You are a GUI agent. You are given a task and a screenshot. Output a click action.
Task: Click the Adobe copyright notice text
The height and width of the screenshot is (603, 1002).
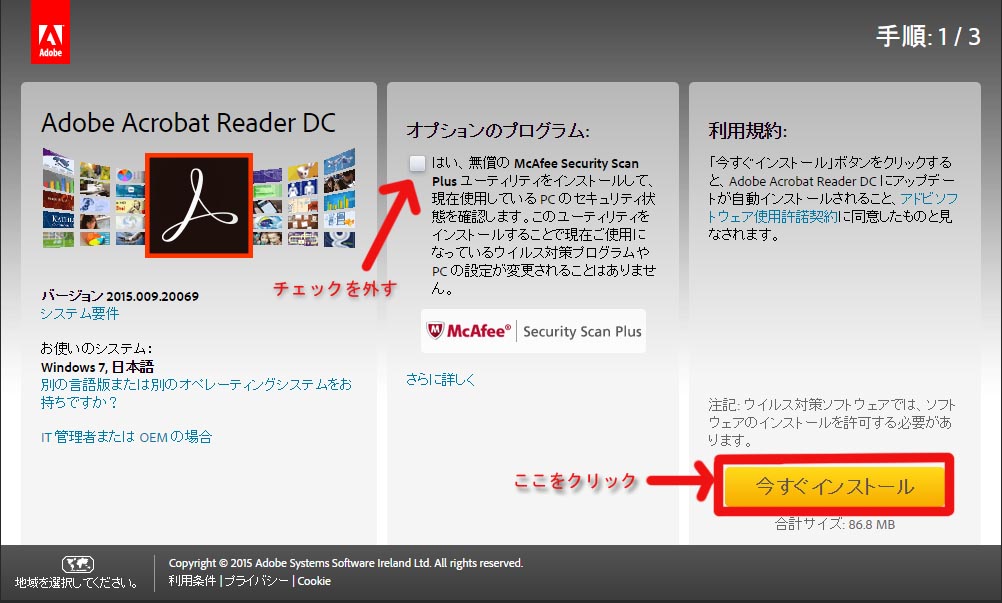346,563
